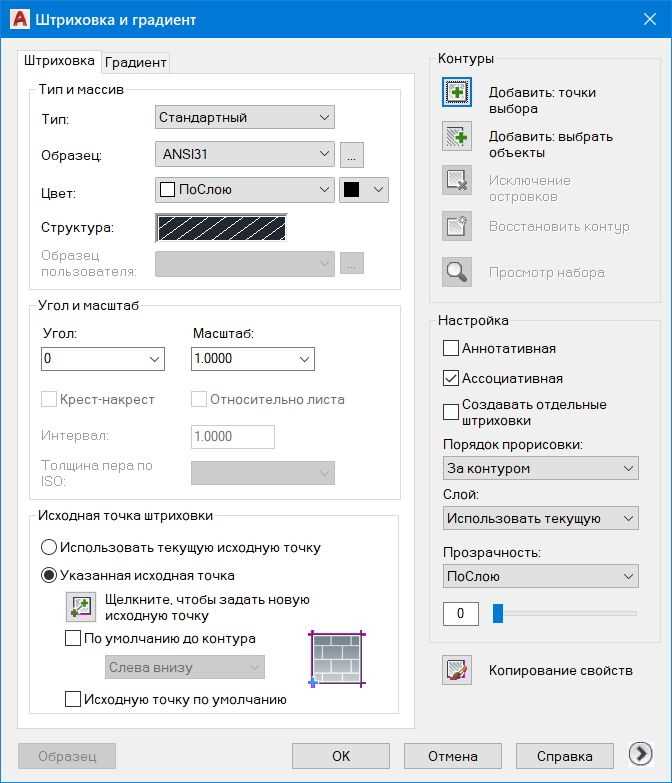Click the transparency value field showing 0
The width and height of the screenshot is (672, 783).
(x=460, y=613)
